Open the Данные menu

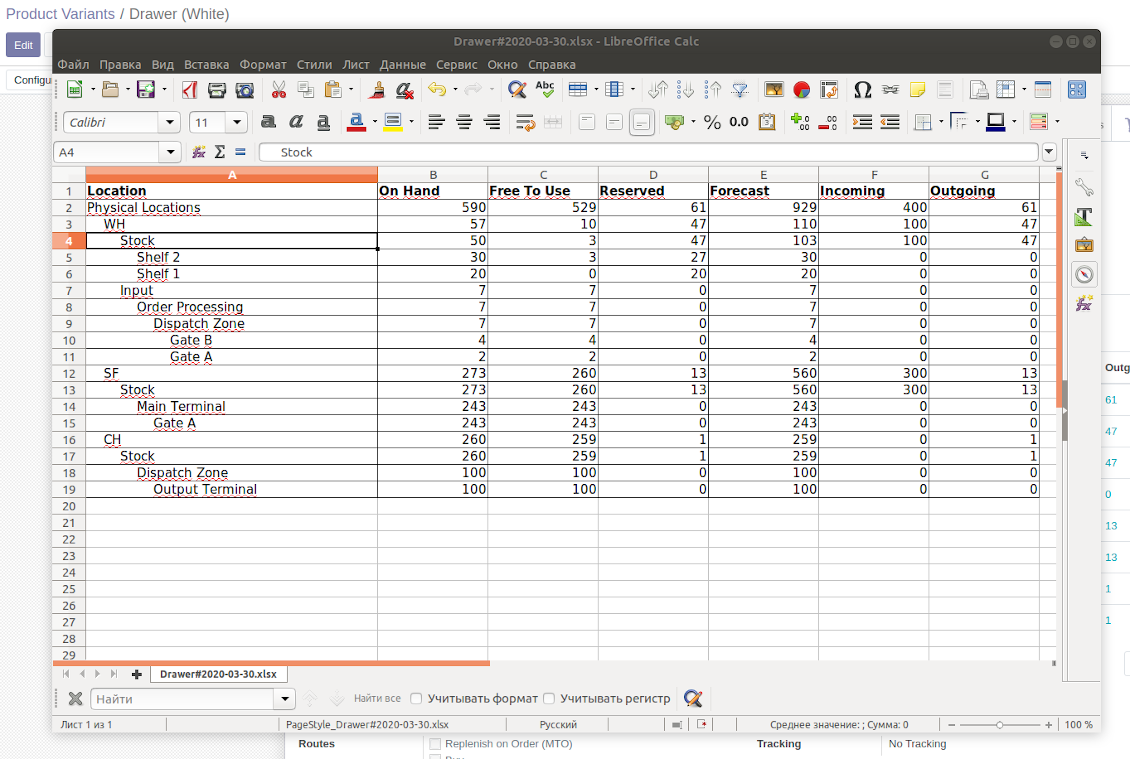click(403, 65)
